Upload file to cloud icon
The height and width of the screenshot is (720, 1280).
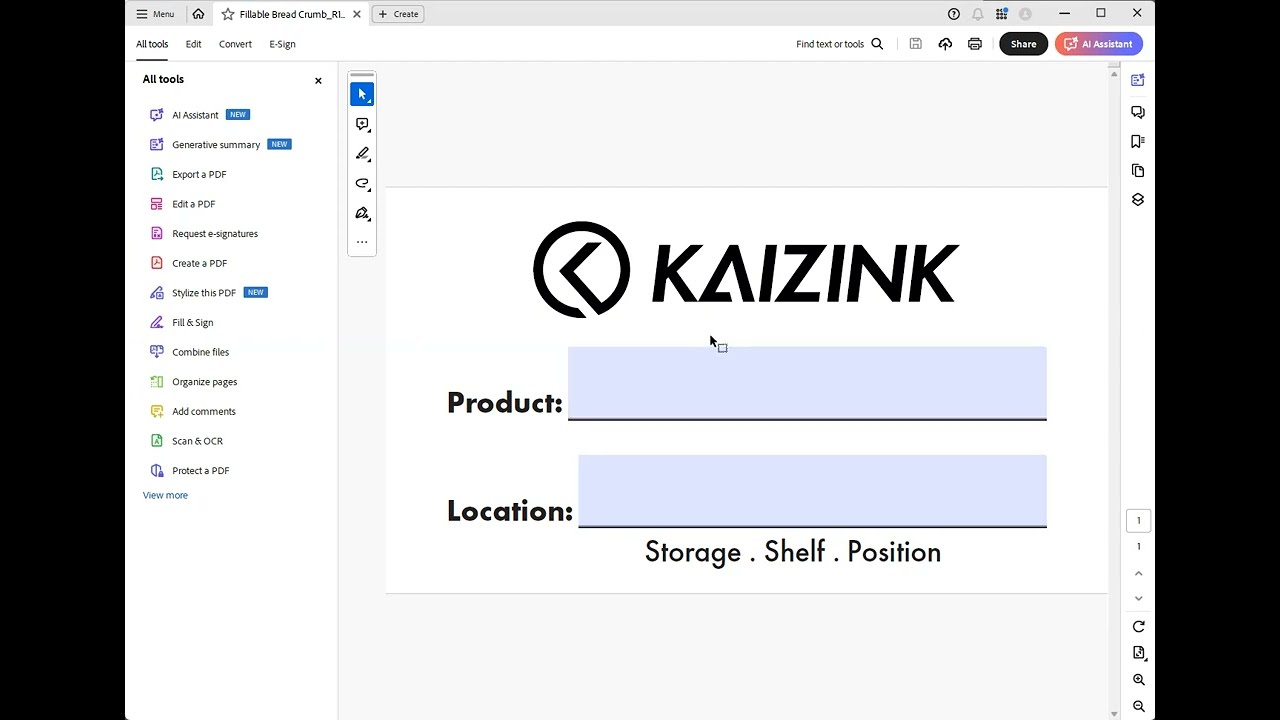[x=945, y=44]
